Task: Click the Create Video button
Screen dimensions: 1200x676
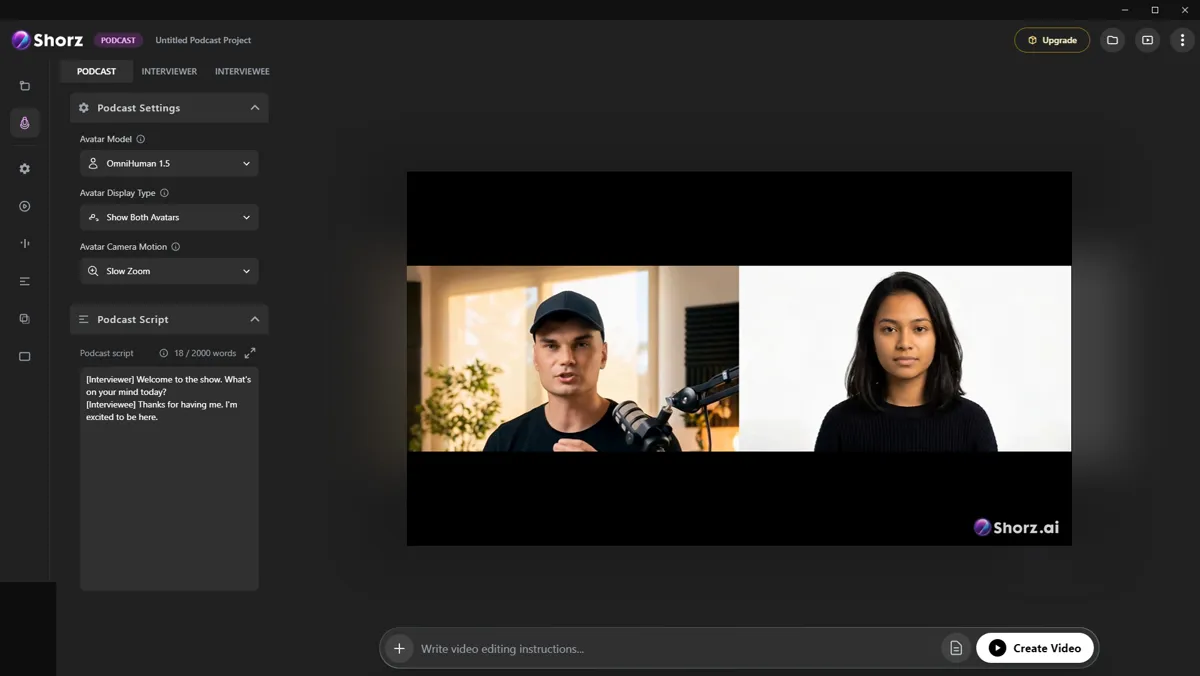Action: click(1035, 648)
